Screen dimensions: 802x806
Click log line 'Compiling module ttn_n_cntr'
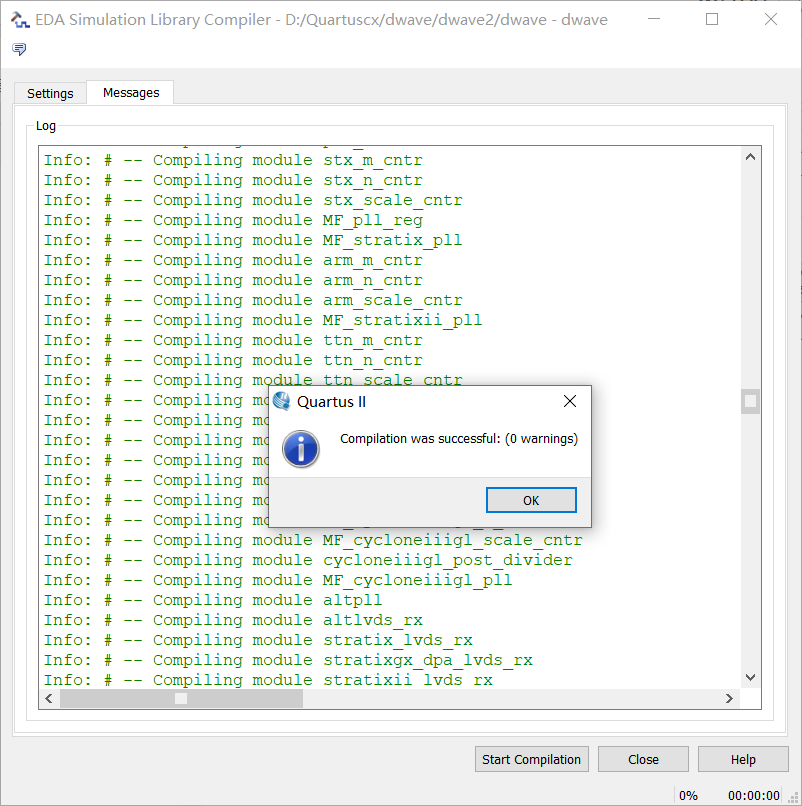233,361
